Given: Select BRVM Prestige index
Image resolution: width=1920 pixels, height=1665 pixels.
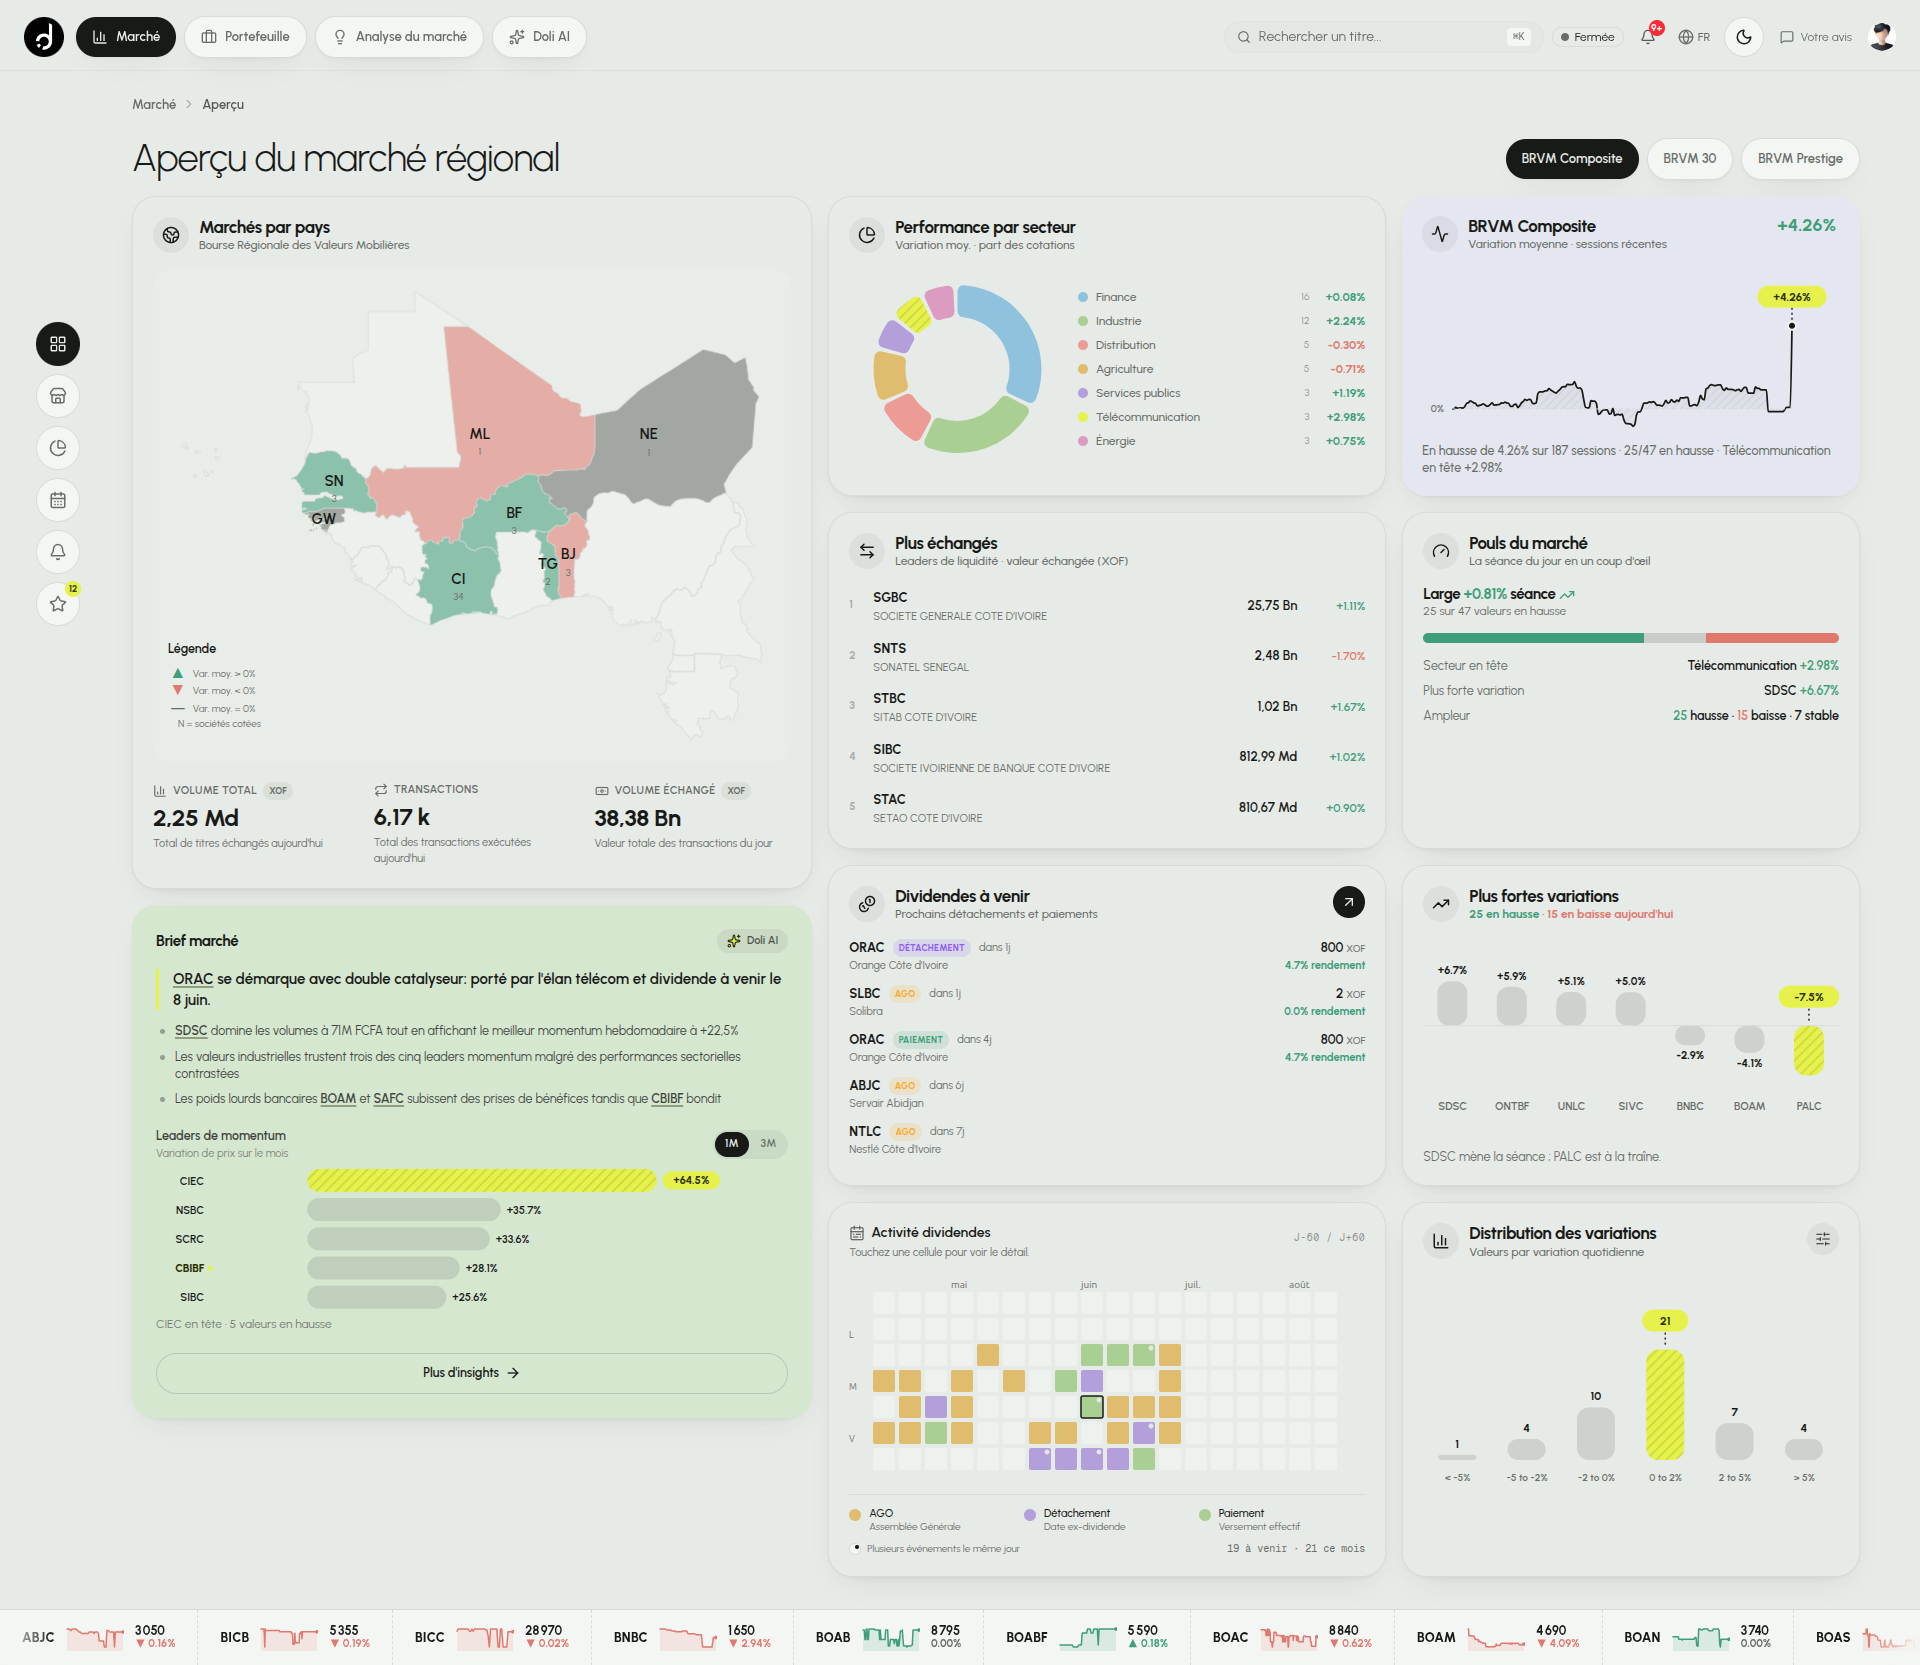Looking at the screenshot, I should coord(1800,159).
